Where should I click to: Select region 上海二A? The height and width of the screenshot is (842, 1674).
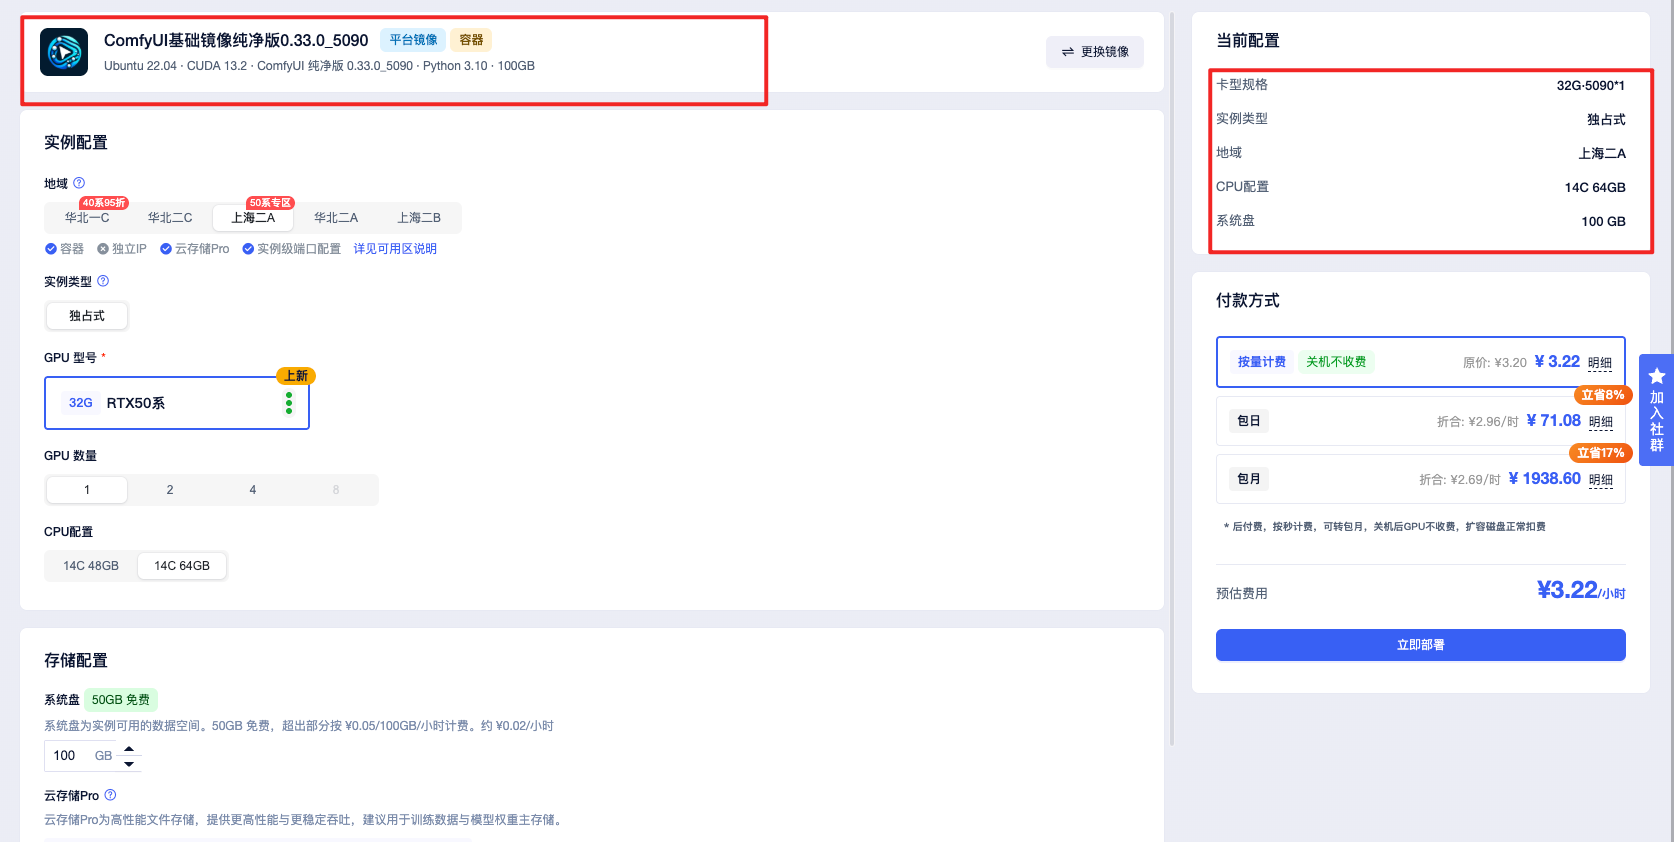(x=253, y=217)
